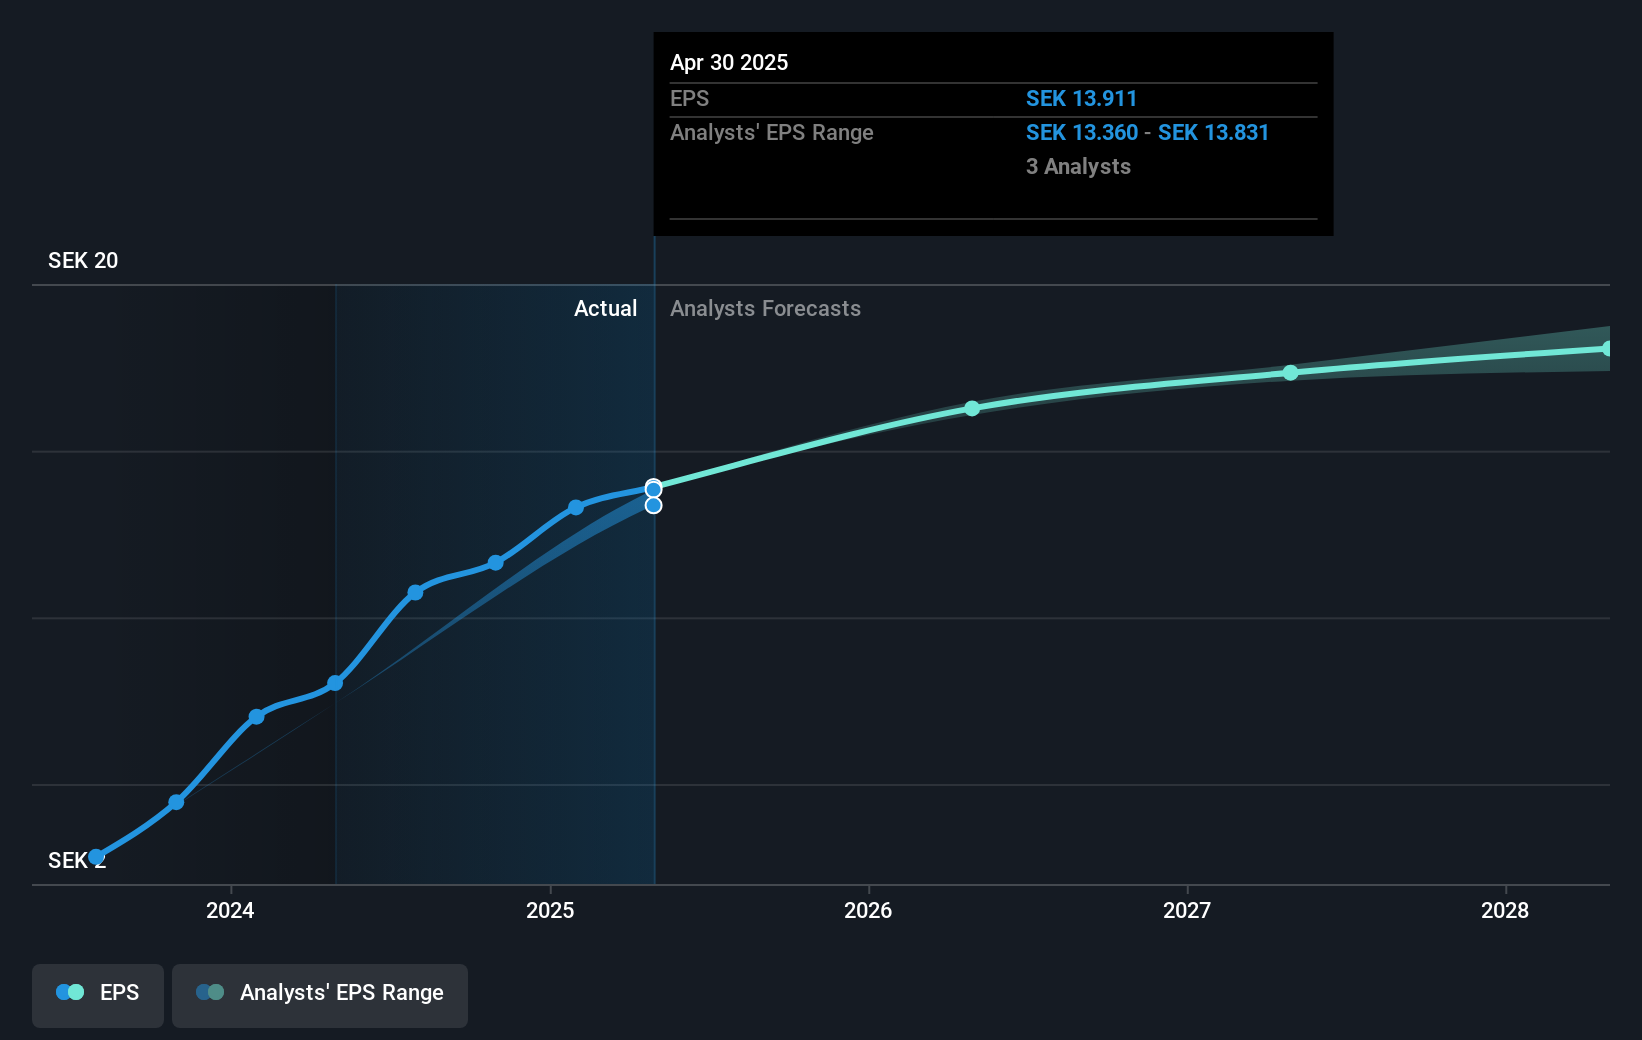
Task: Toggle the EPS legend chip
Action: tap(97, 995)
